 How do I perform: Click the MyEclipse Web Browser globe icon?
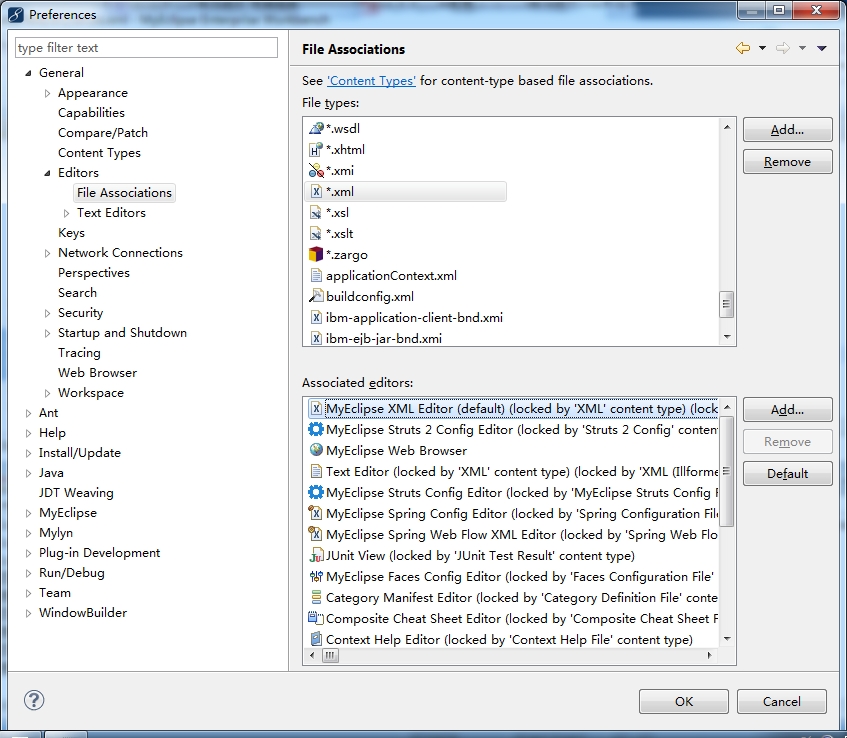316,450
